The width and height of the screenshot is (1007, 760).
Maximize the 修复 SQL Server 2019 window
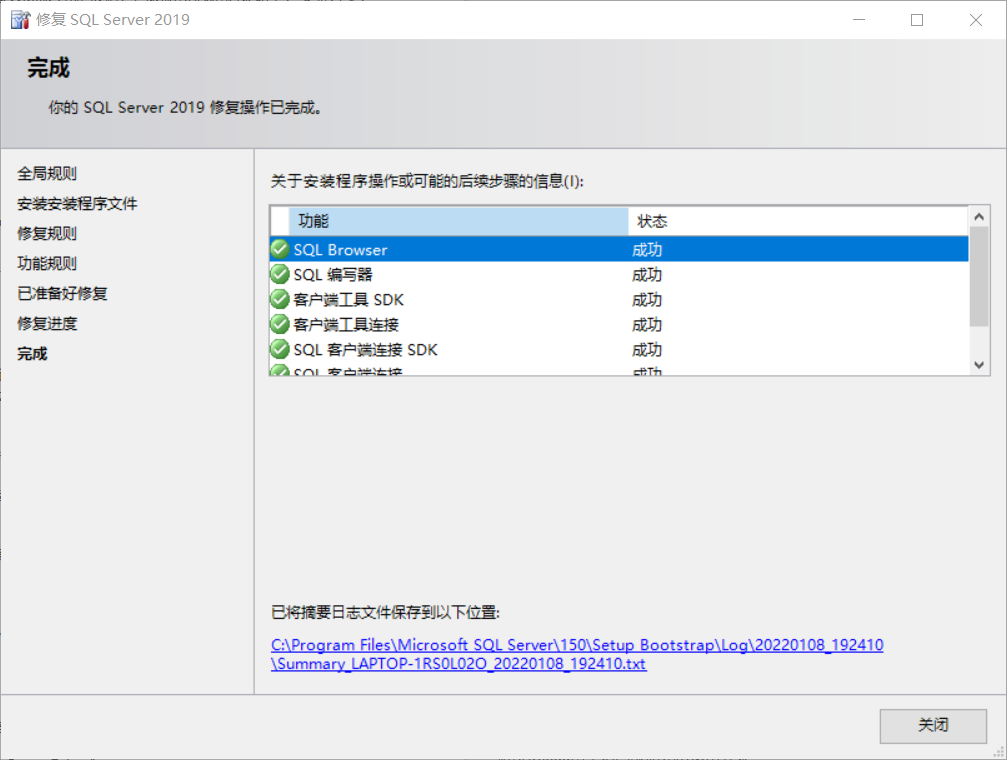pos(917,20)
